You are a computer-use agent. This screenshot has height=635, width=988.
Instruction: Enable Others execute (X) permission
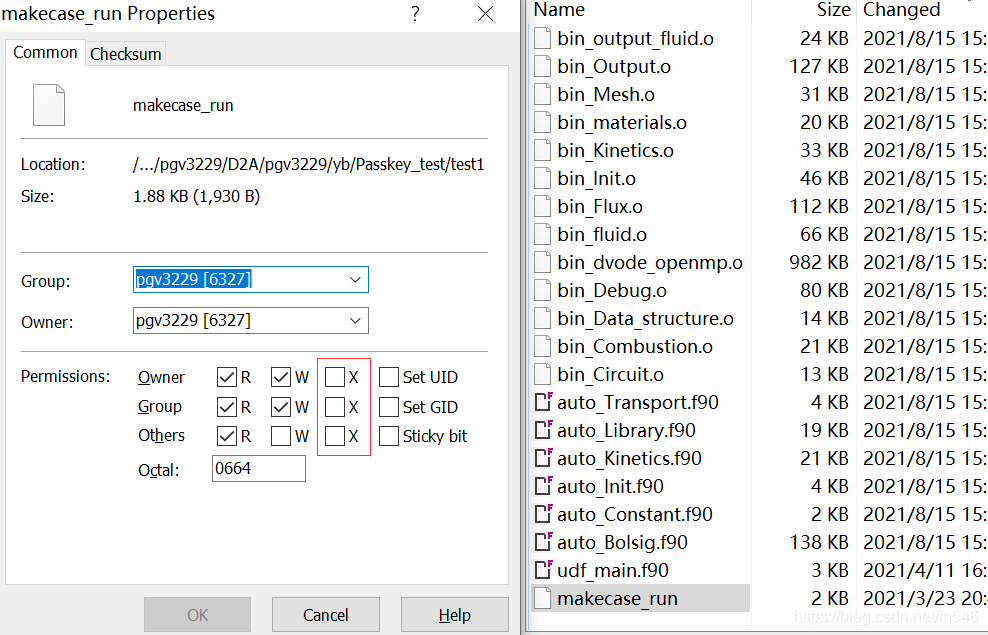tap(335, 435)
